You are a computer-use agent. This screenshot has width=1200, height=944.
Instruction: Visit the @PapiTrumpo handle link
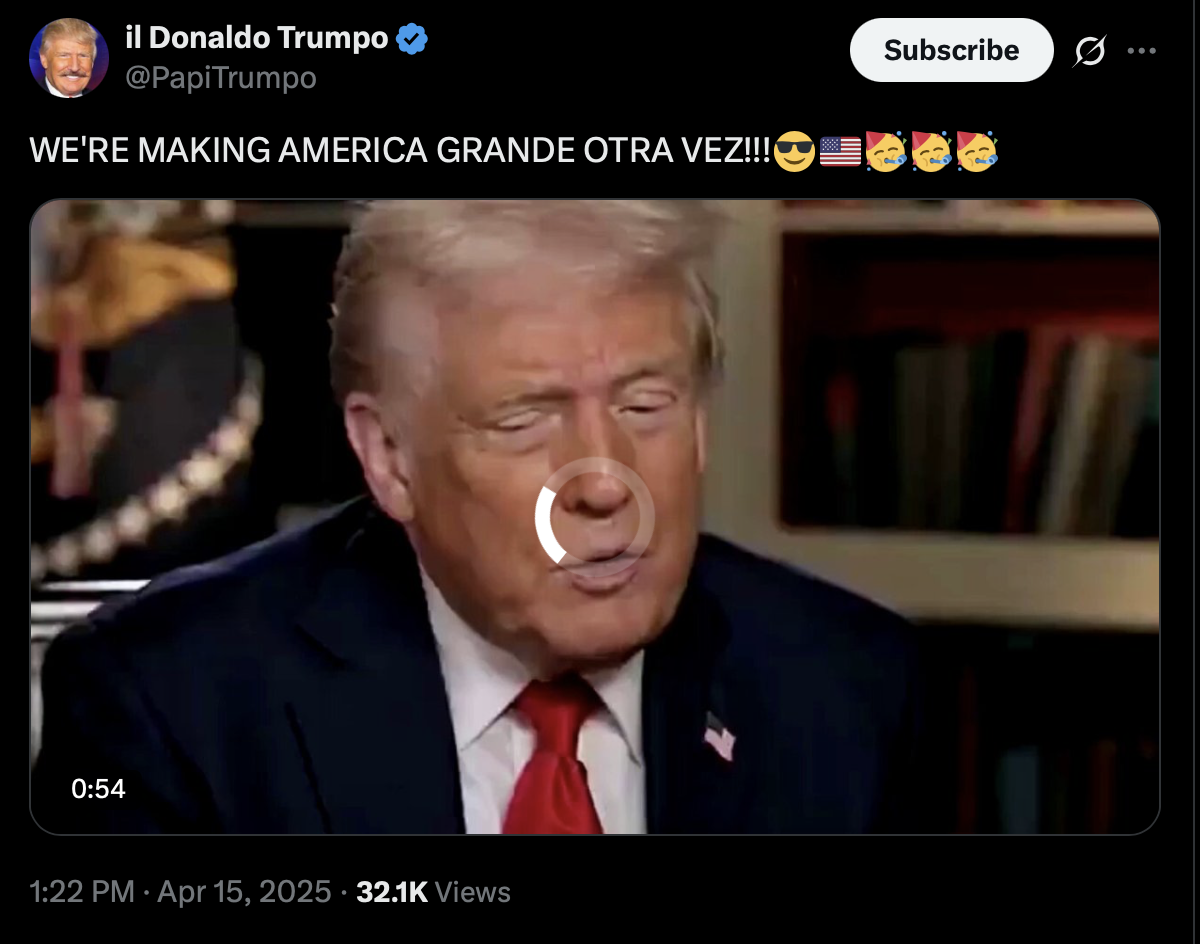coord(221,77)
